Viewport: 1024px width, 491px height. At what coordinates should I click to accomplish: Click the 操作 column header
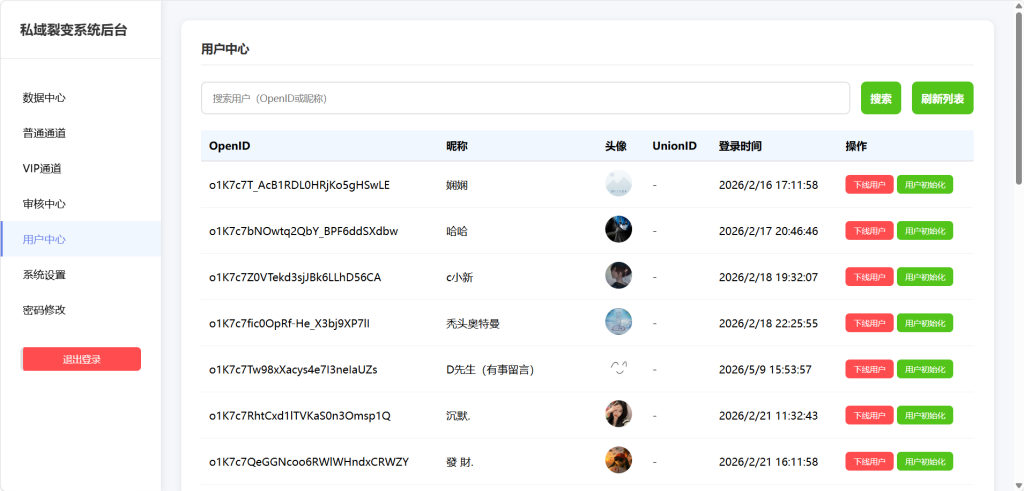pos(856,146)
